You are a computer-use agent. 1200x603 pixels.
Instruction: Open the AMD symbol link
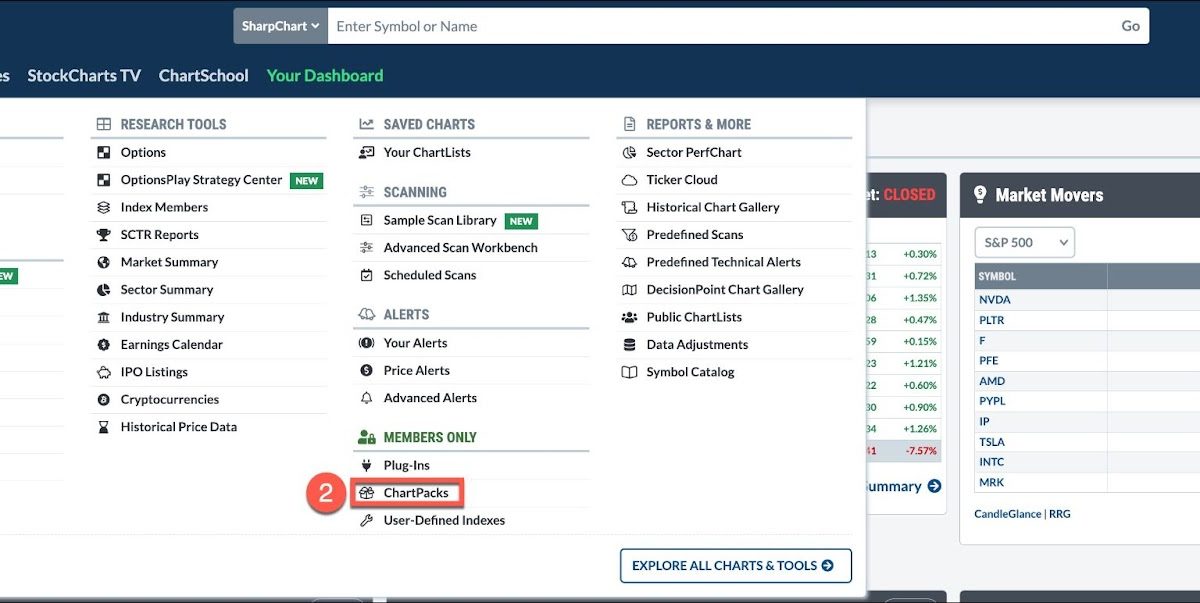pos(992,381)
